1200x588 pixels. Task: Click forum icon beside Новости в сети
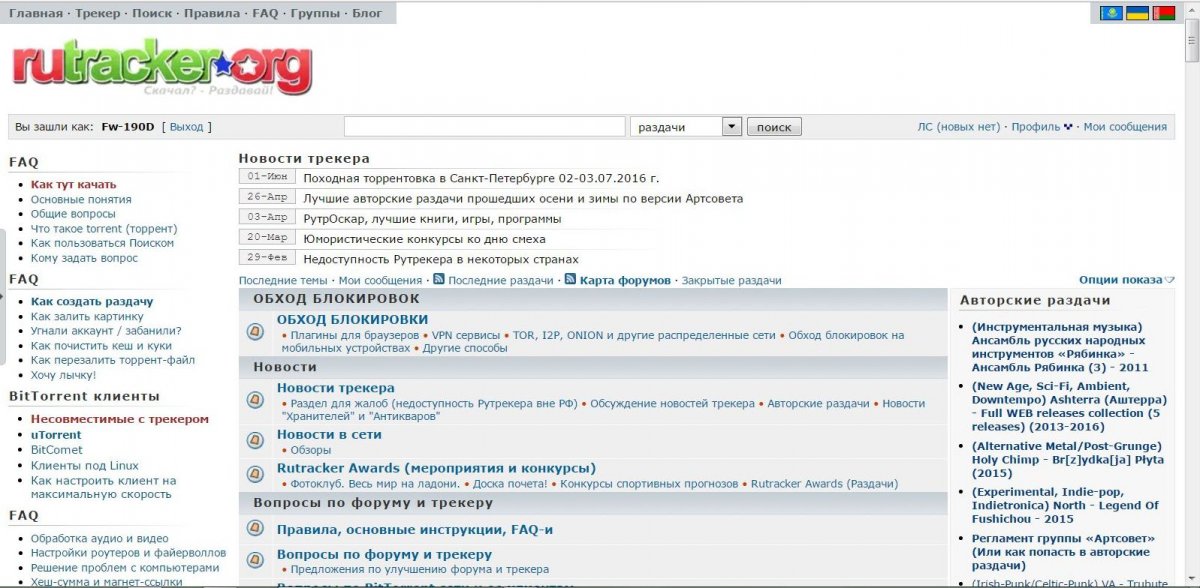click(255, 440)
